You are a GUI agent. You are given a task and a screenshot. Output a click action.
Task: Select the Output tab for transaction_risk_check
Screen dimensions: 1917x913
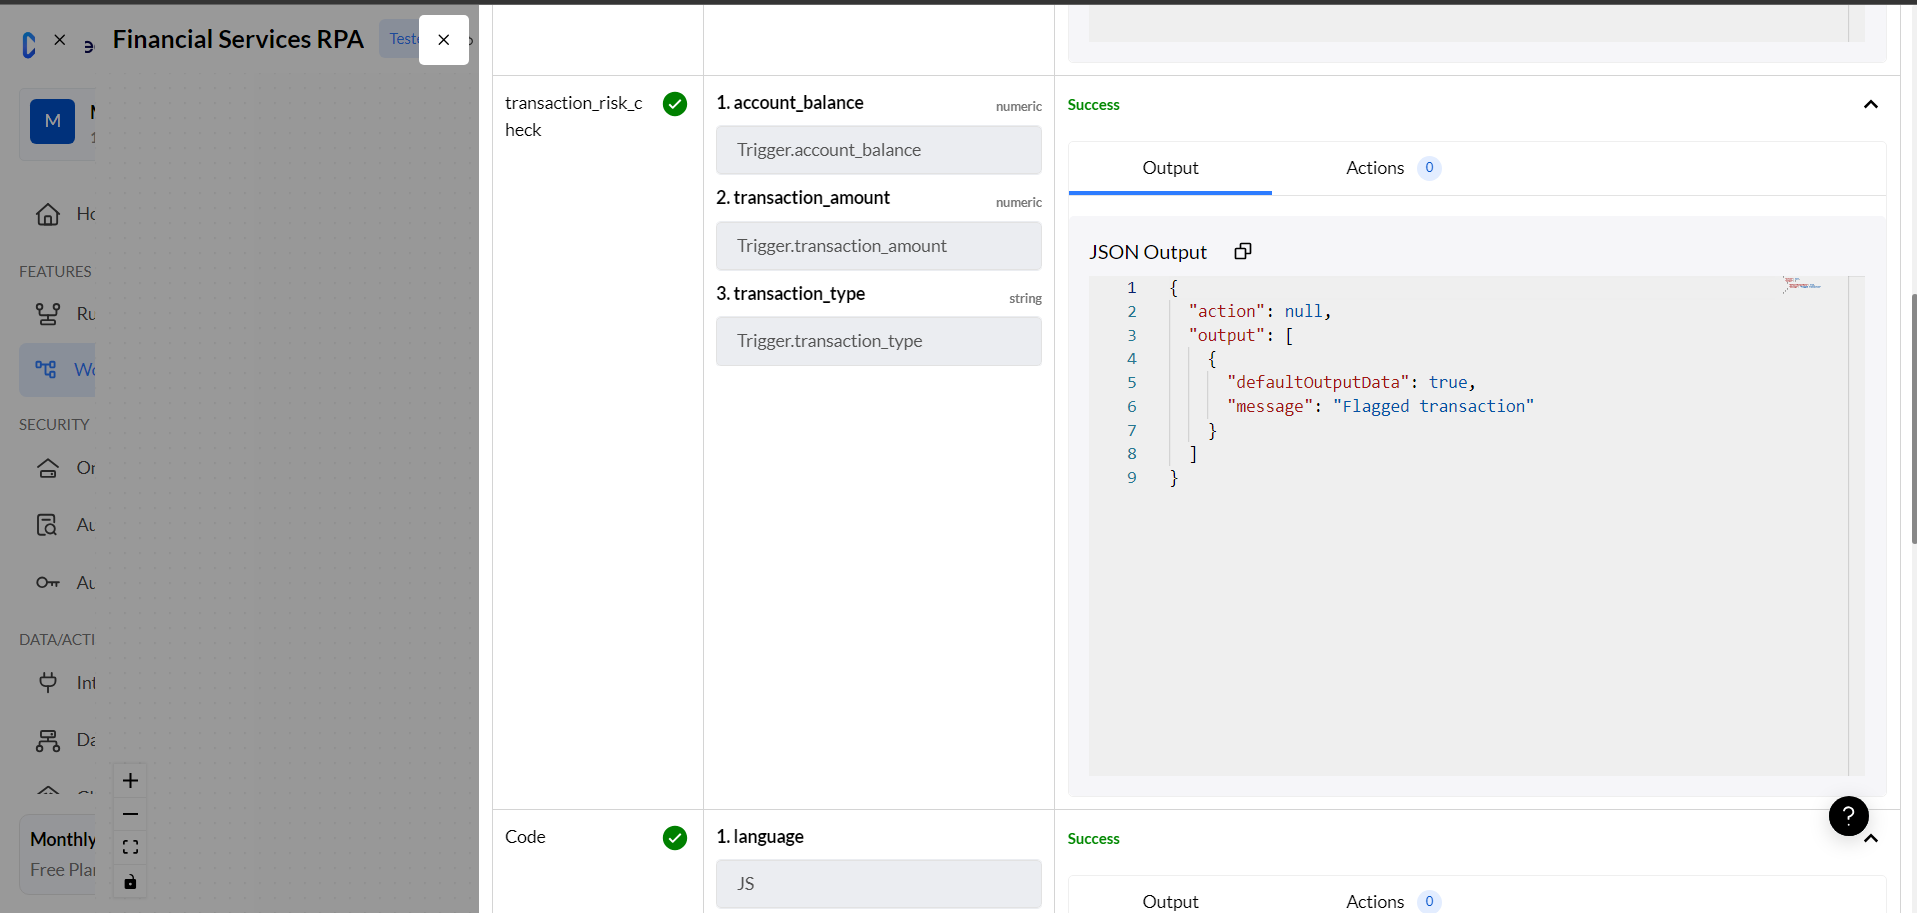(x=1170, y=168)
